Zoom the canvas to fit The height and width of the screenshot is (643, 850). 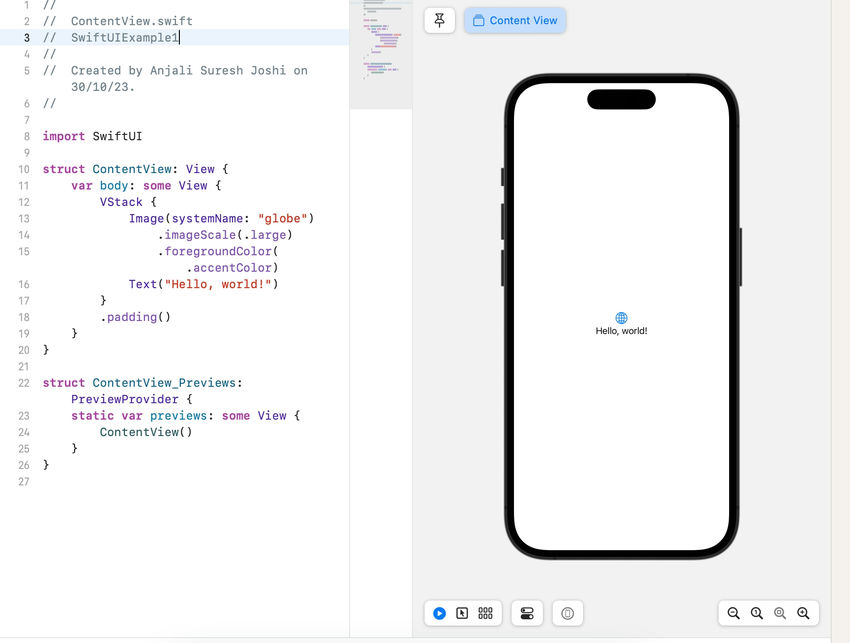tap(780, 613)
